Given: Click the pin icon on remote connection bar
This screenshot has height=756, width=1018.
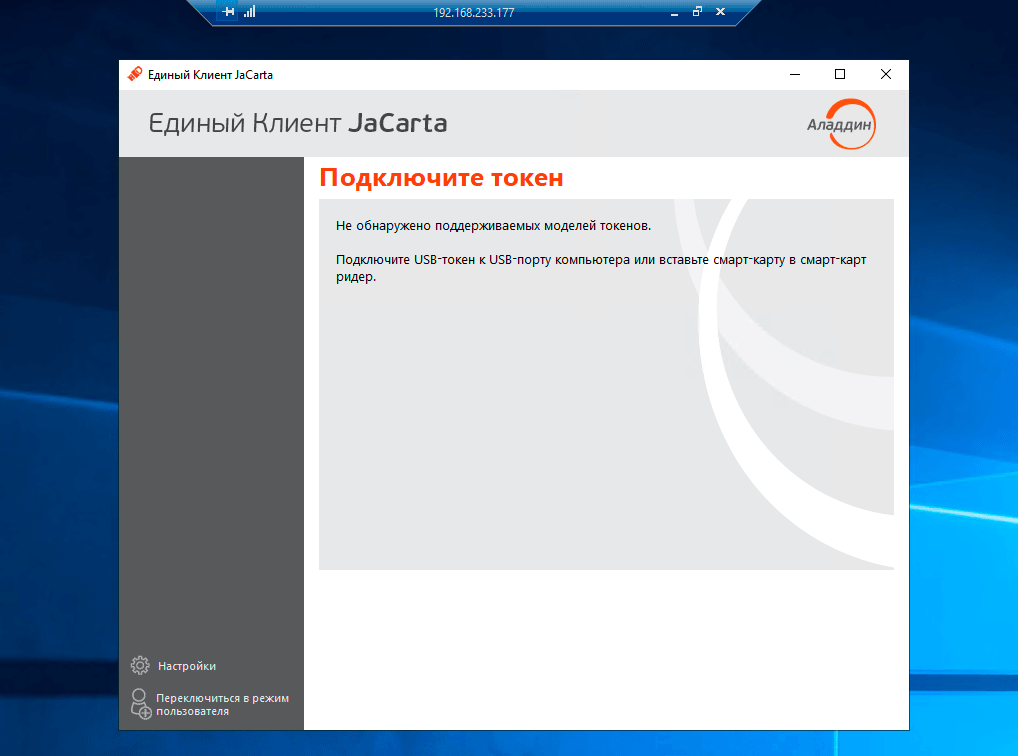Looking at the screenshot, I should pyautogui.click(x=228, y=12).
